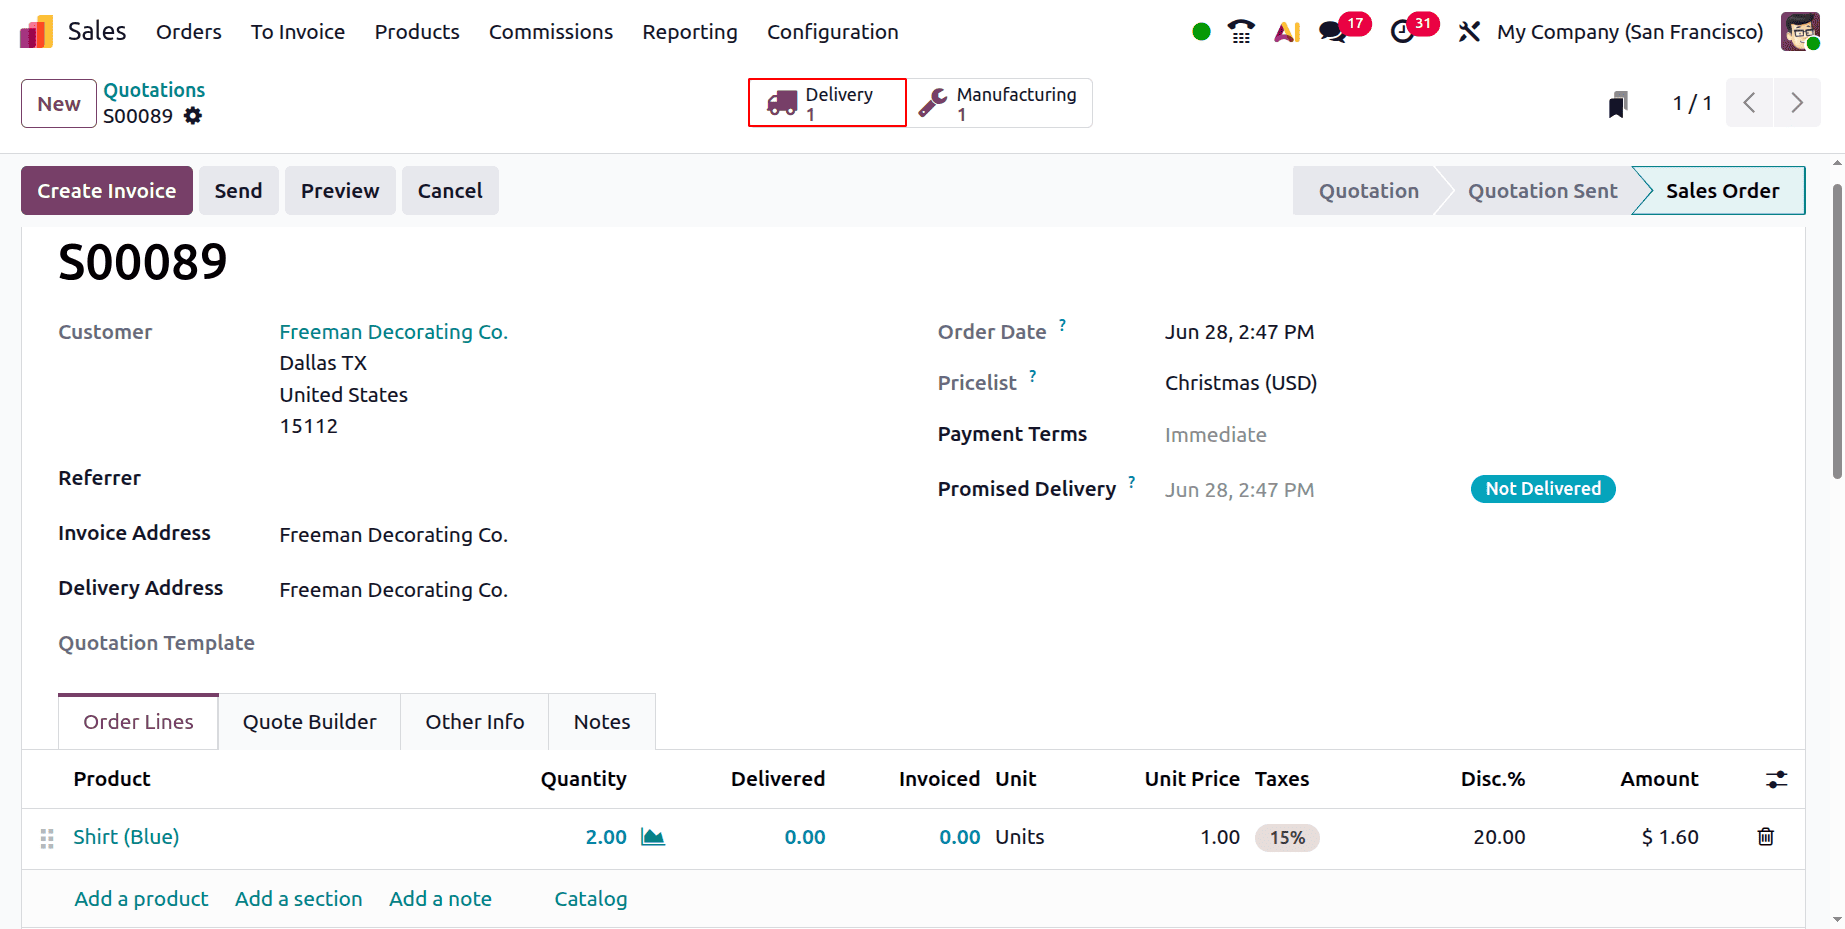Go to the previous record arrow
The width and height of the screenshot is (1845, 929).
1749,103
